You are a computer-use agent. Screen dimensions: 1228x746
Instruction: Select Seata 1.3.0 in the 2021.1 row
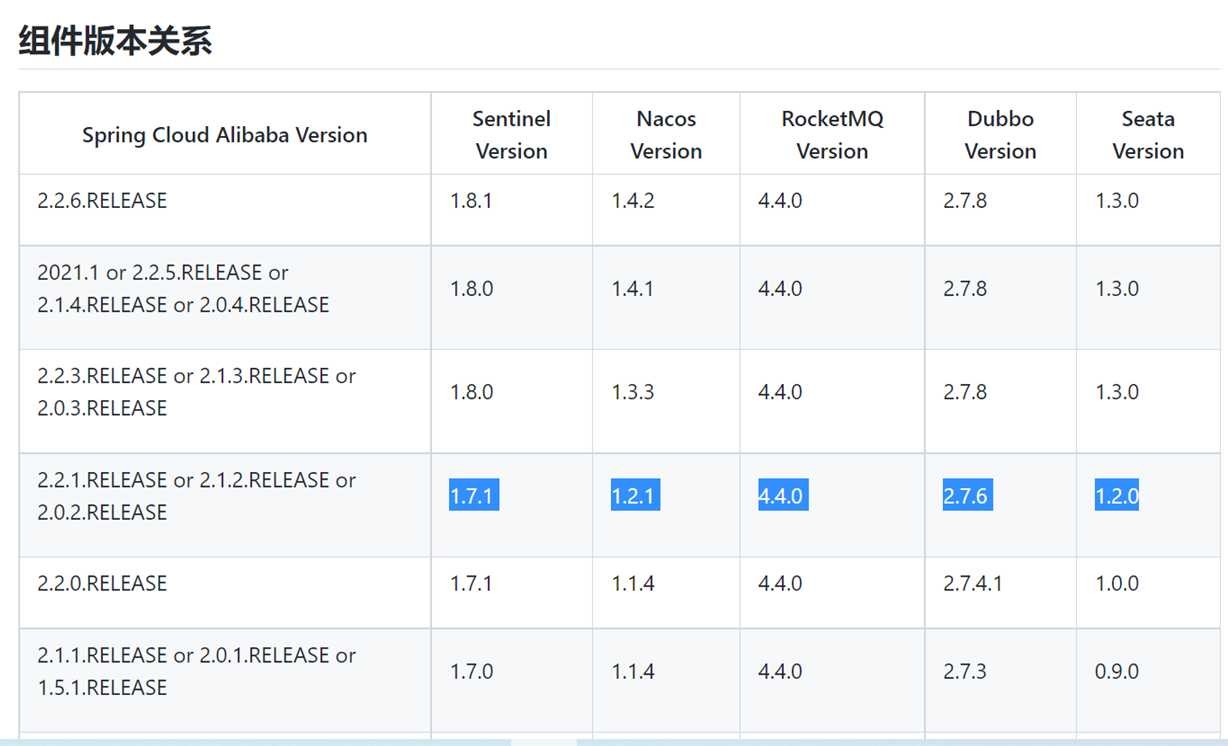[1117, 289]
